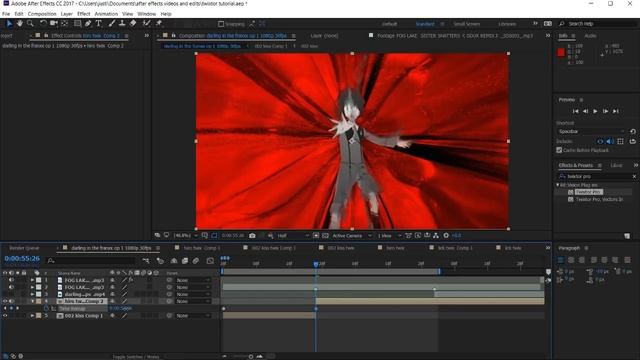Screen dimensions: 640x360
Task: Select the Roto Brush tool
Action: point(147,24)
